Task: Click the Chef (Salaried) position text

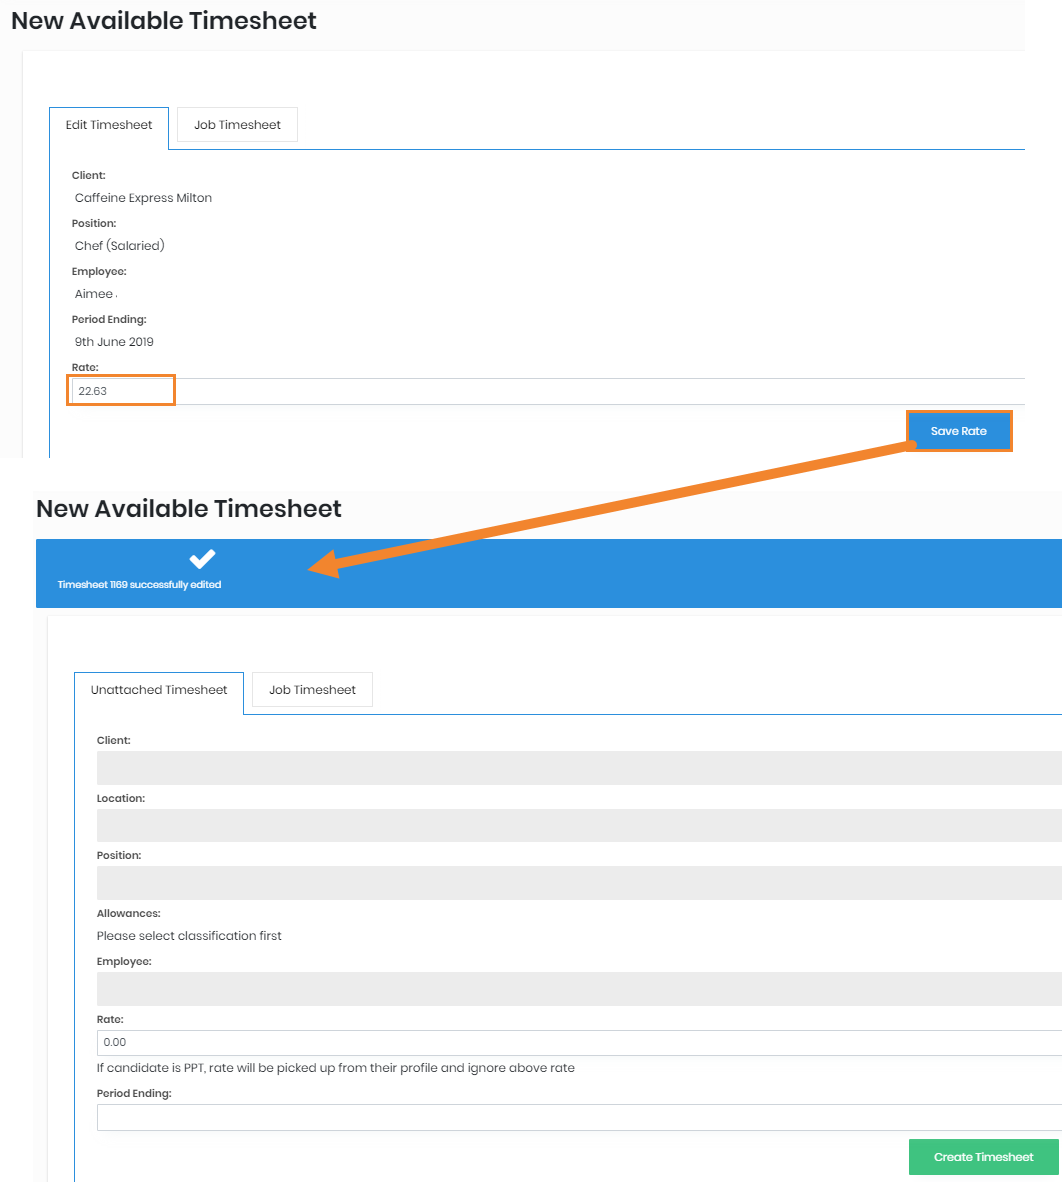Action: [x=119, y=246]
